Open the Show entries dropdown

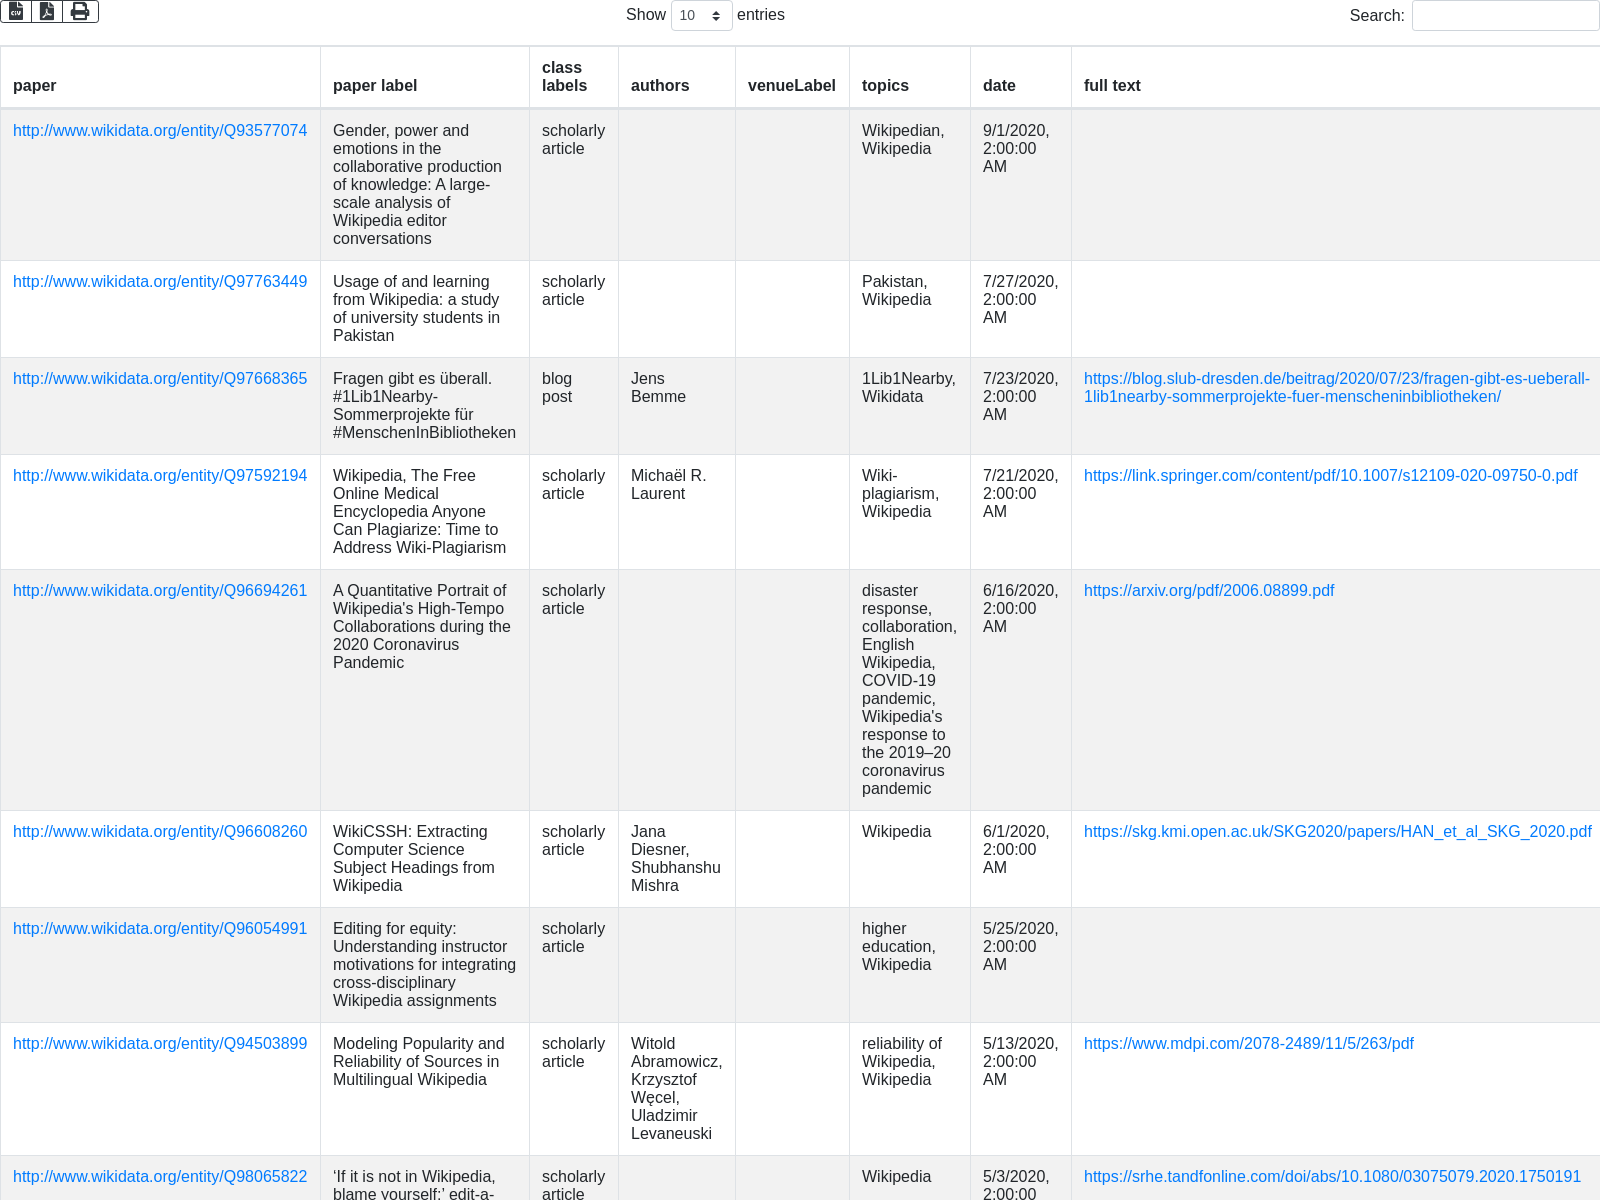pos(701,15)
